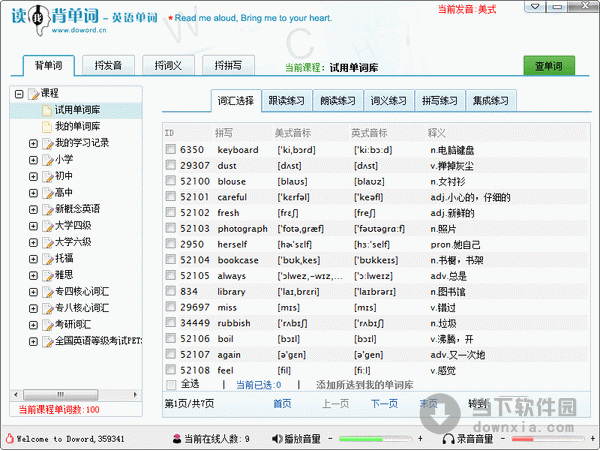Select 我的单词库 in the course tree
Viewport: 600px width, 451px height.
pyautogui.click(x=77, y=127)
